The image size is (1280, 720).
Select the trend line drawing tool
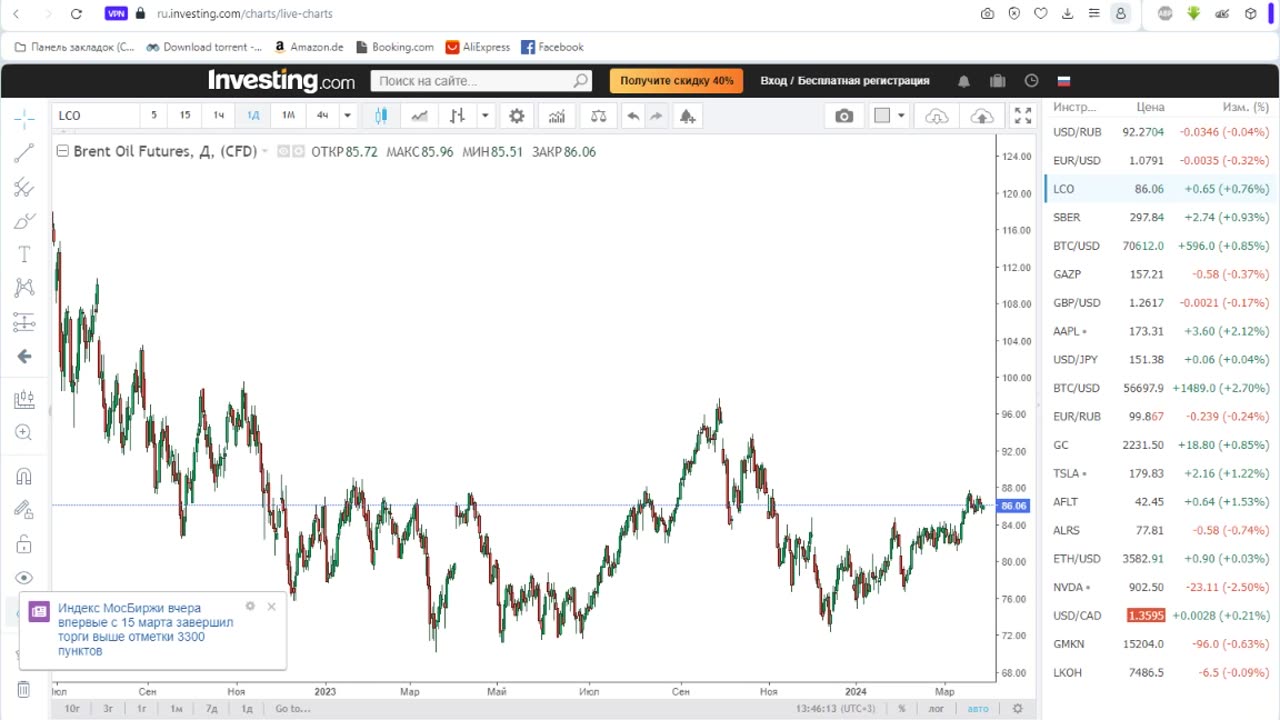(x=24, y=153)
